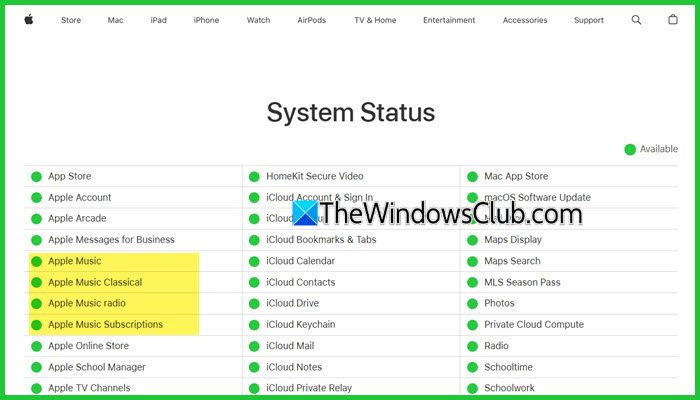Open the Store menu
Viewport: 700px width, 400px height.
click(71, 20)
